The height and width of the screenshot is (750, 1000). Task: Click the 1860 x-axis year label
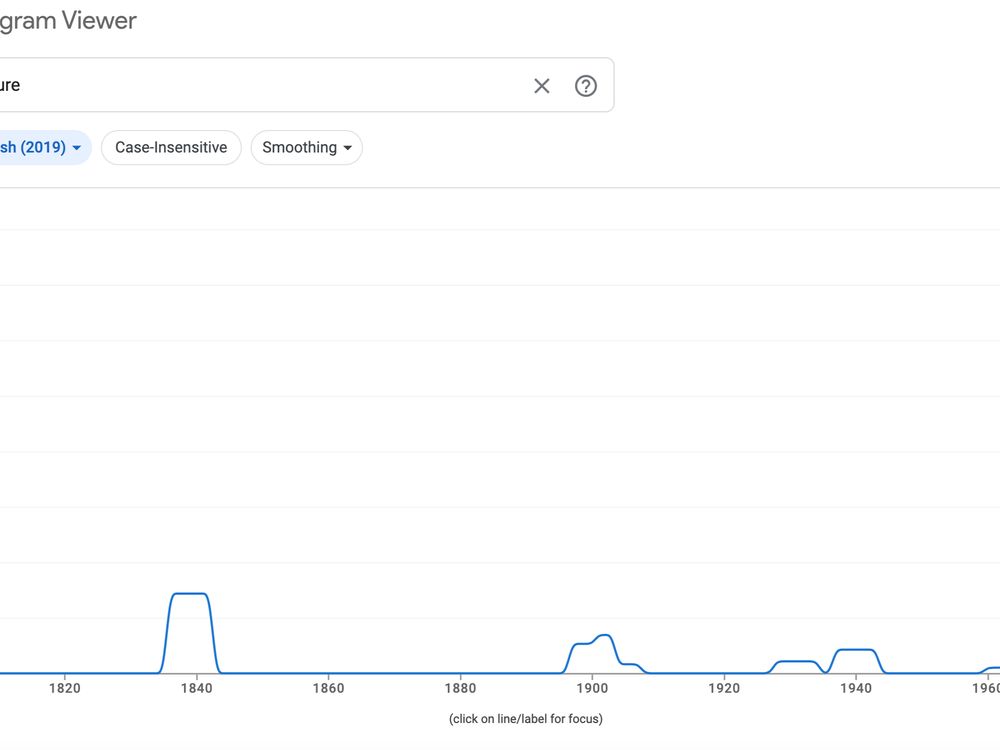[328, 688]
